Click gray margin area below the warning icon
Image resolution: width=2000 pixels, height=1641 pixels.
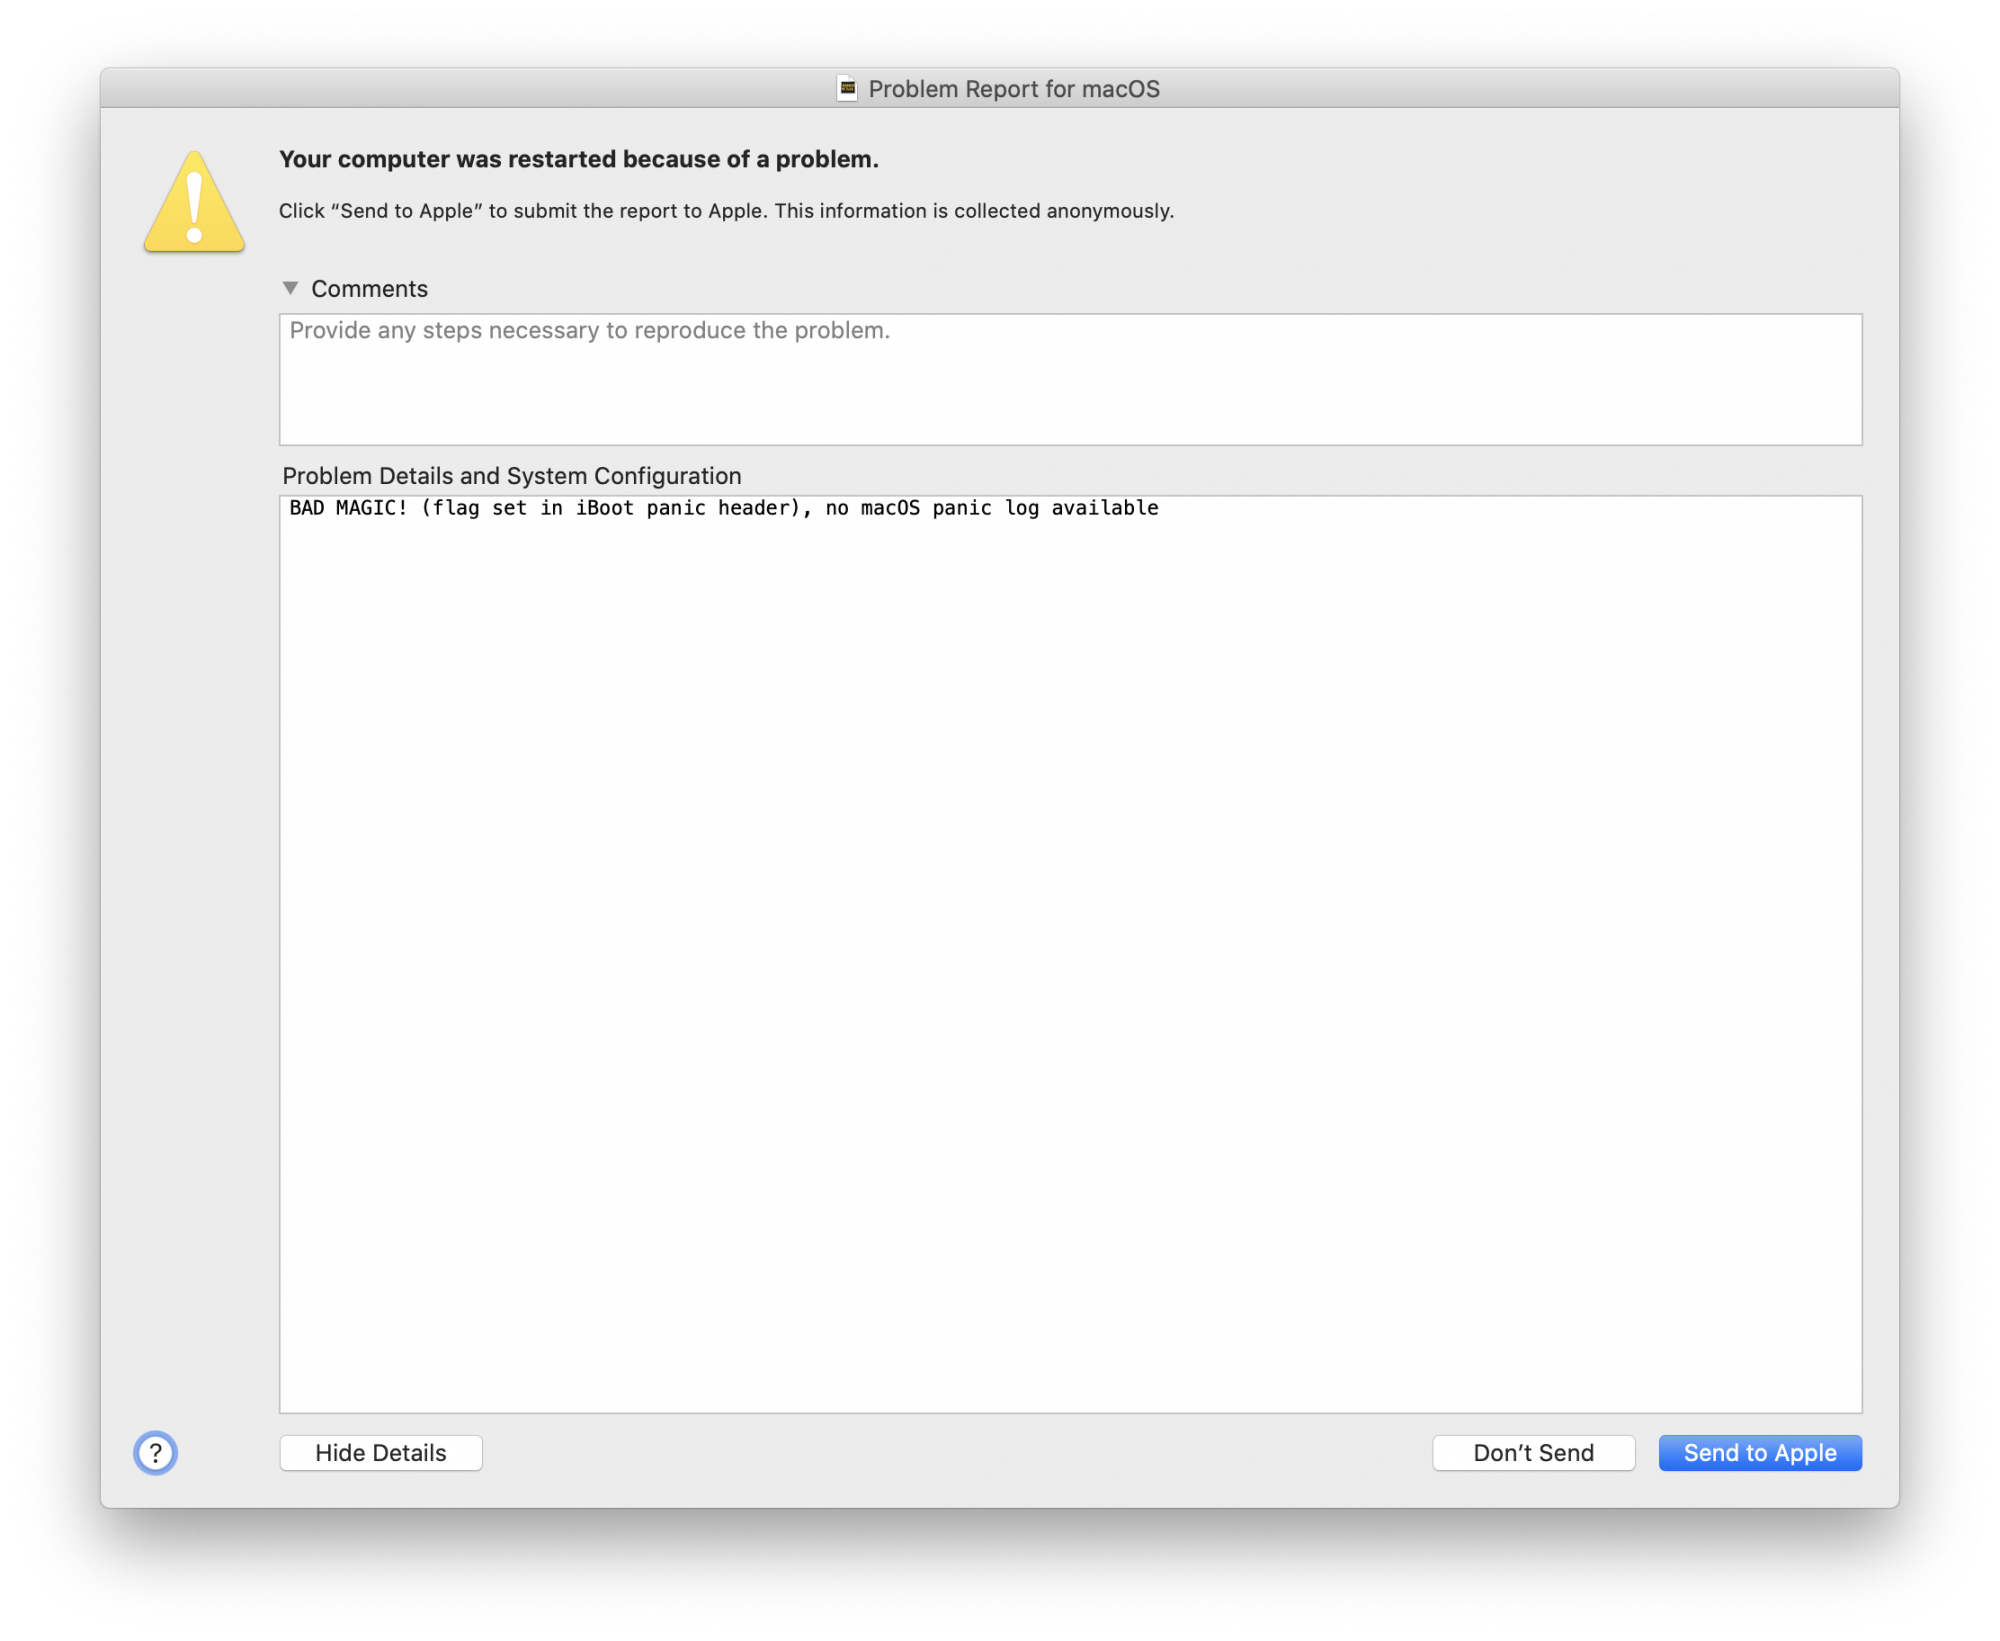click(x=190, y=800)
